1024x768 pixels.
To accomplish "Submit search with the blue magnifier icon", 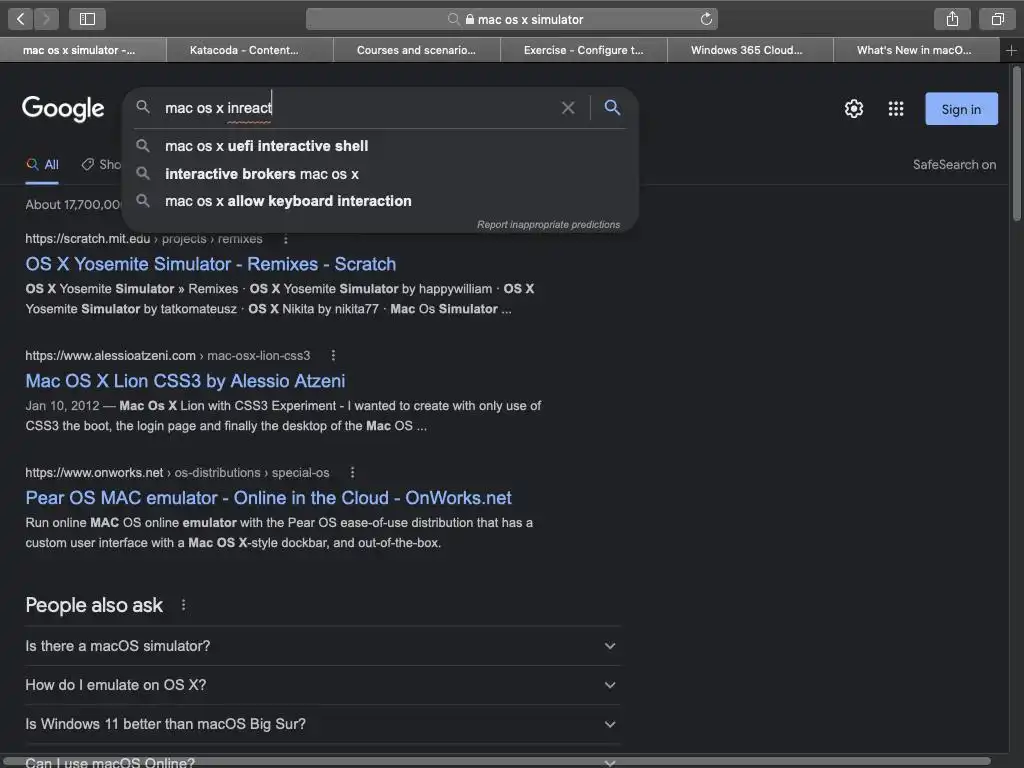I will point(612,107).
